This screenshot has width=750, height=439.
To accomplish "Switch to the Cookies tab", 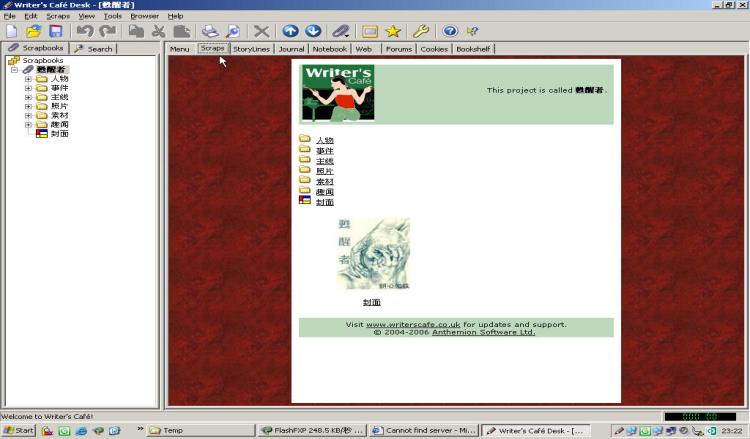I will [x=434, y=49].
